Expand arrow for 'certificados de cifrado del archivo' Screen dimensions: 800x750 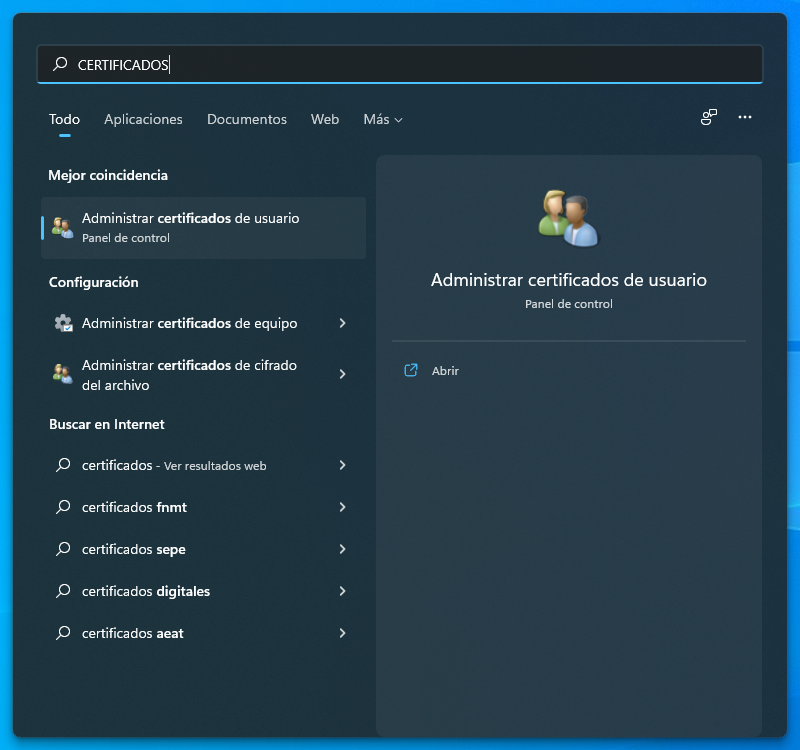342,374
